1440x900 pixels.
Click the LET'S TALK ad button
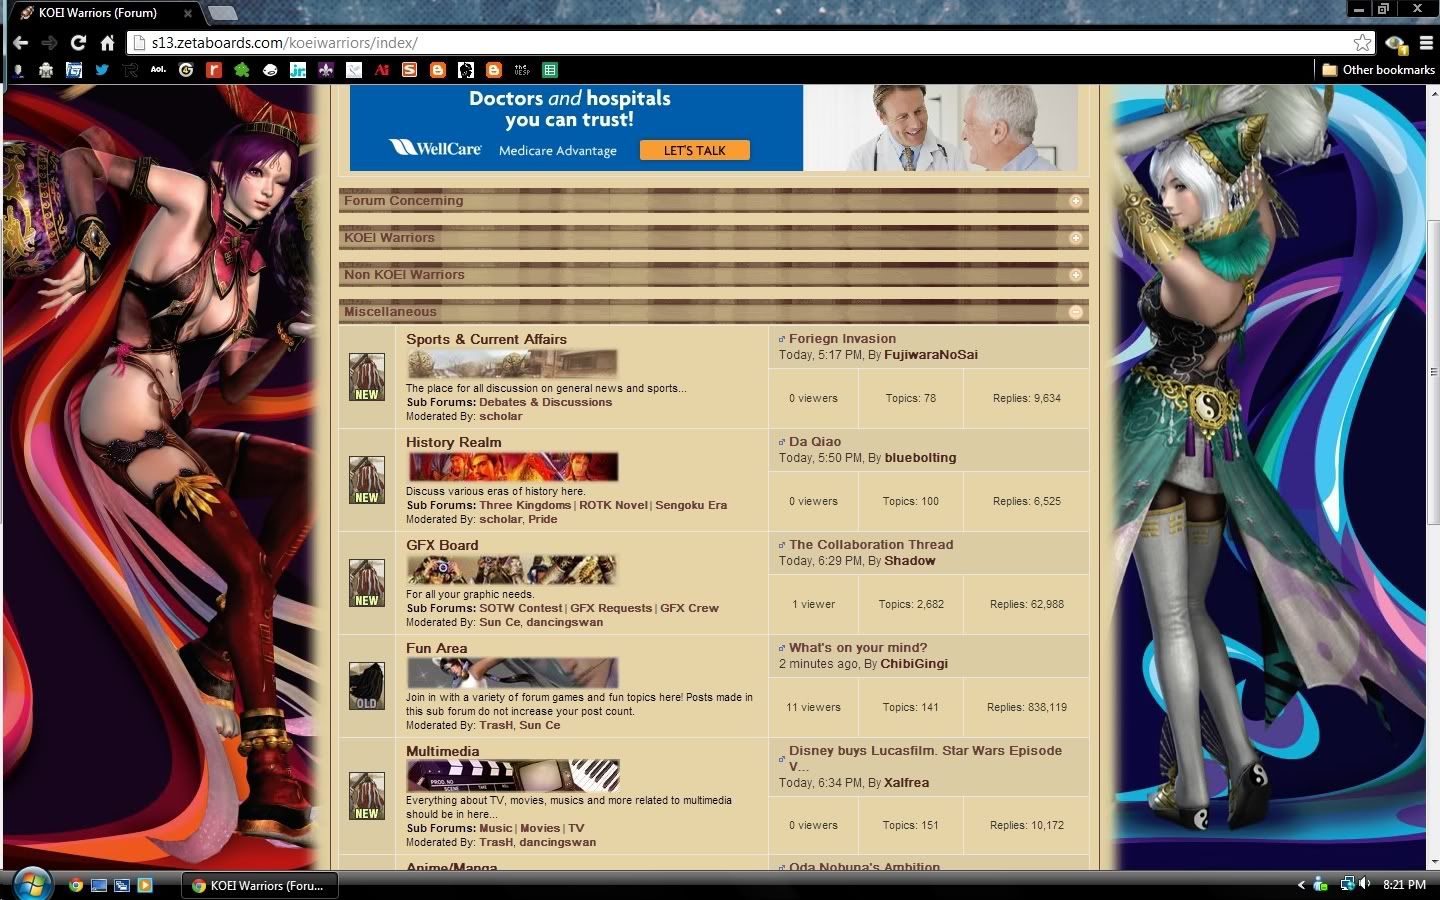[694, 150]
